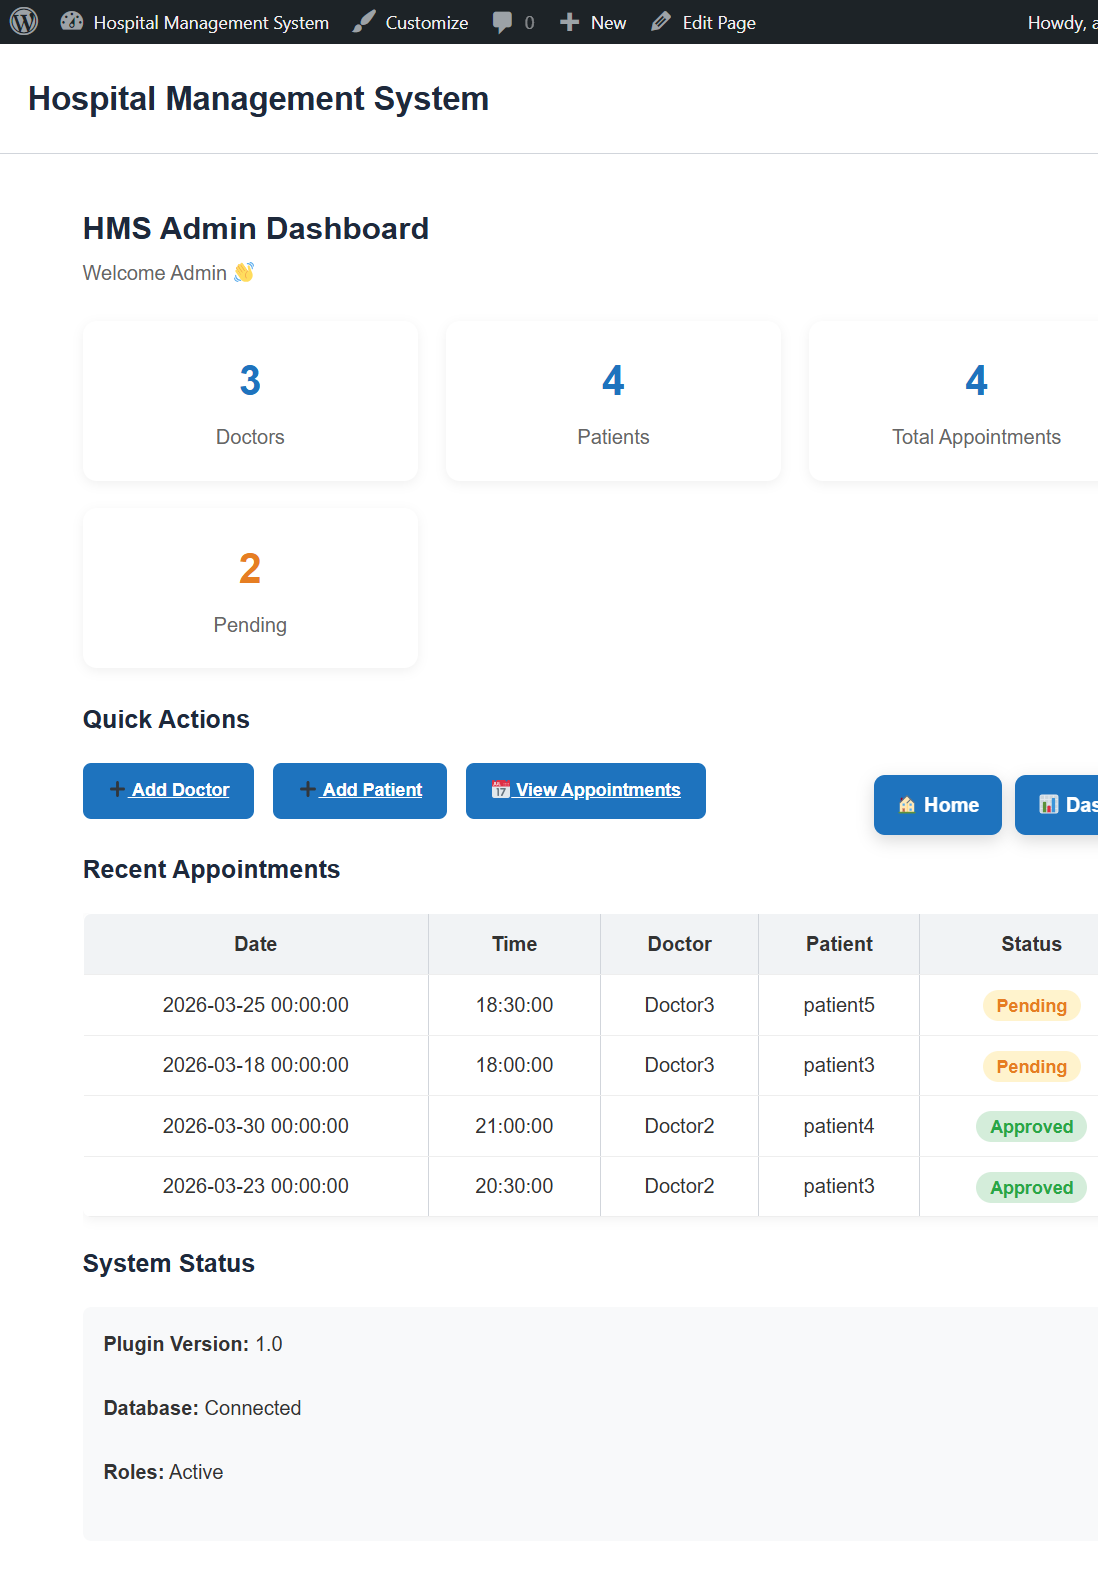1098x1576 pixels.
Task: Open View Appointments
Action: pos(586,791)
